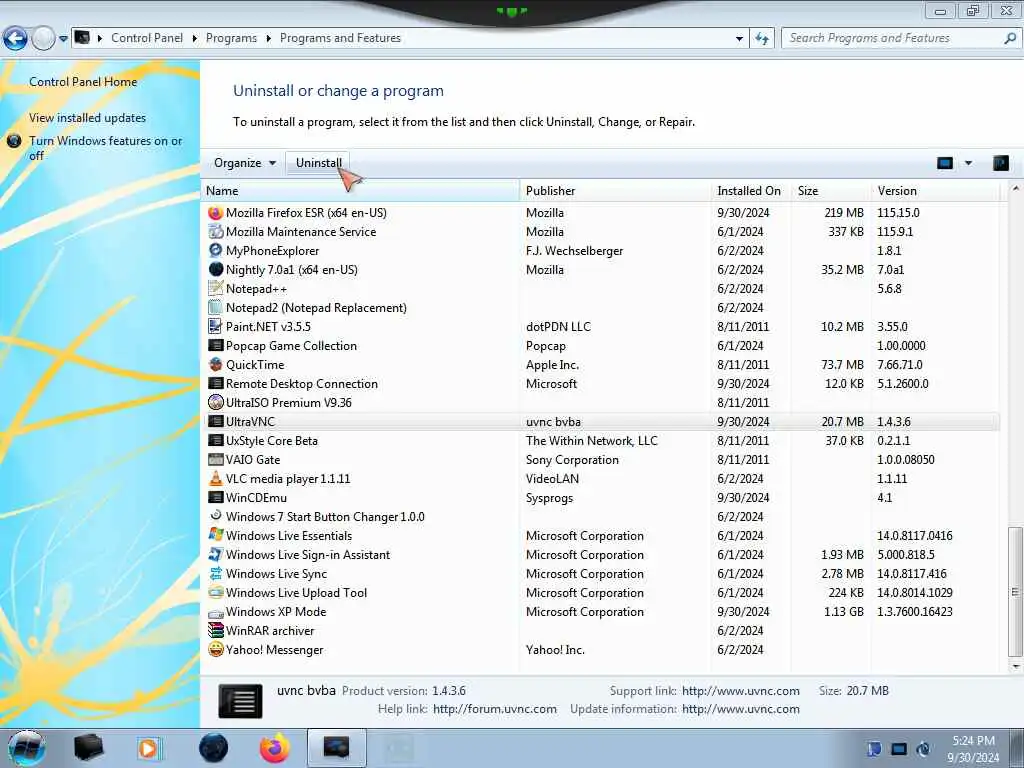This screenshot has width=1024, height=768.
Task: Open the Windows Start orb
Action: (27, 748)
